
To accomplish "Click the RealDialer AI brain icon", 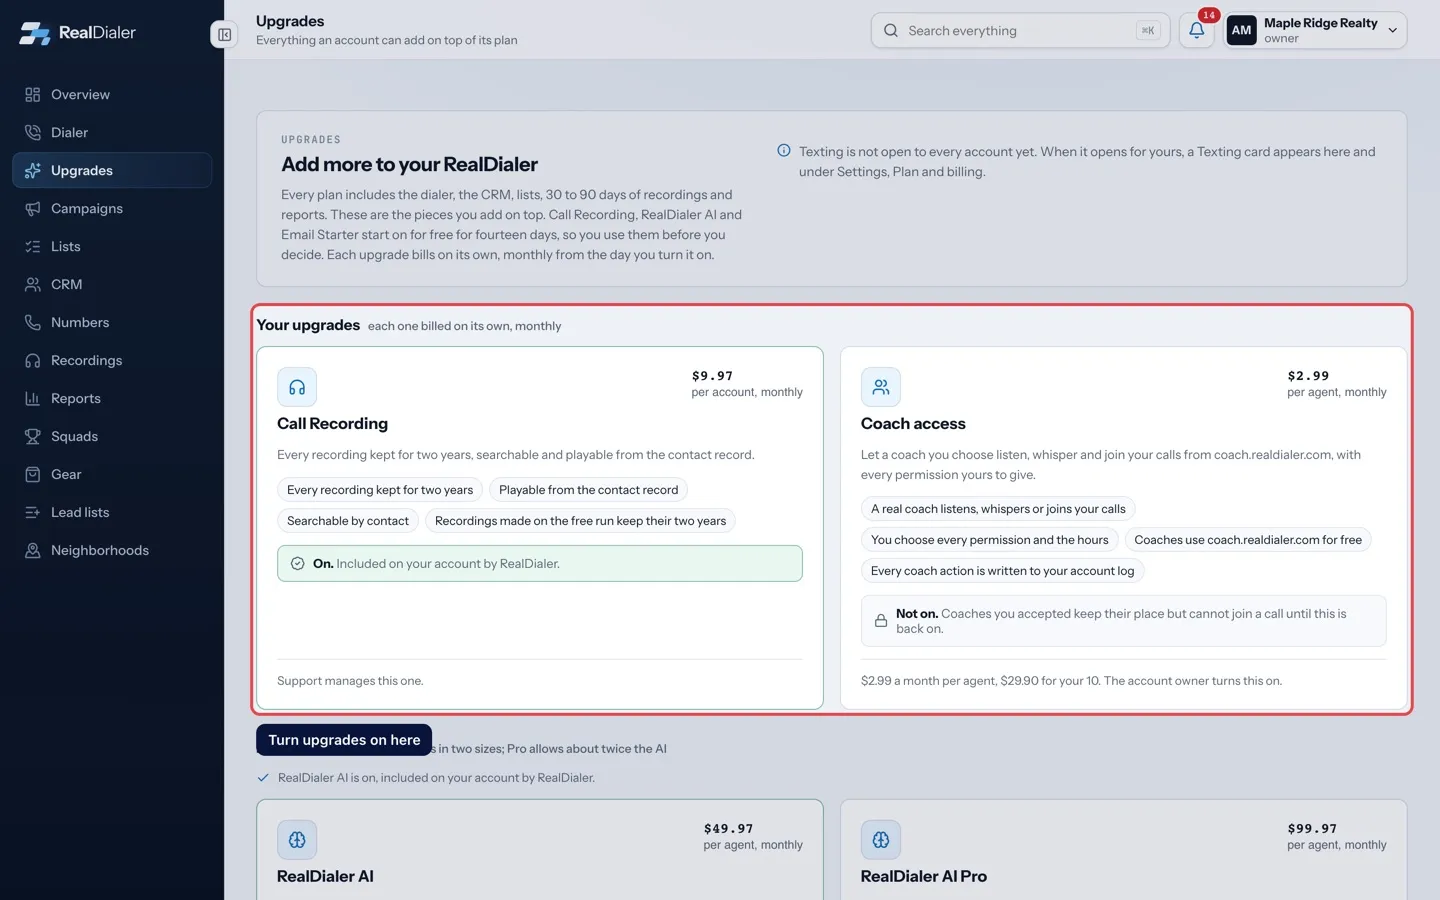I will point(297,840).
